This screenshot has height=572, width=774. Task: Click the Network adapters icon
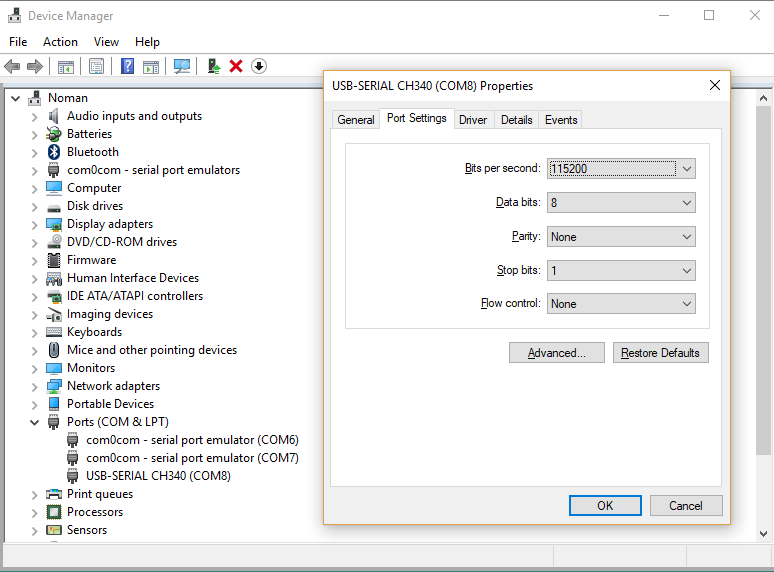coord(54,386)
